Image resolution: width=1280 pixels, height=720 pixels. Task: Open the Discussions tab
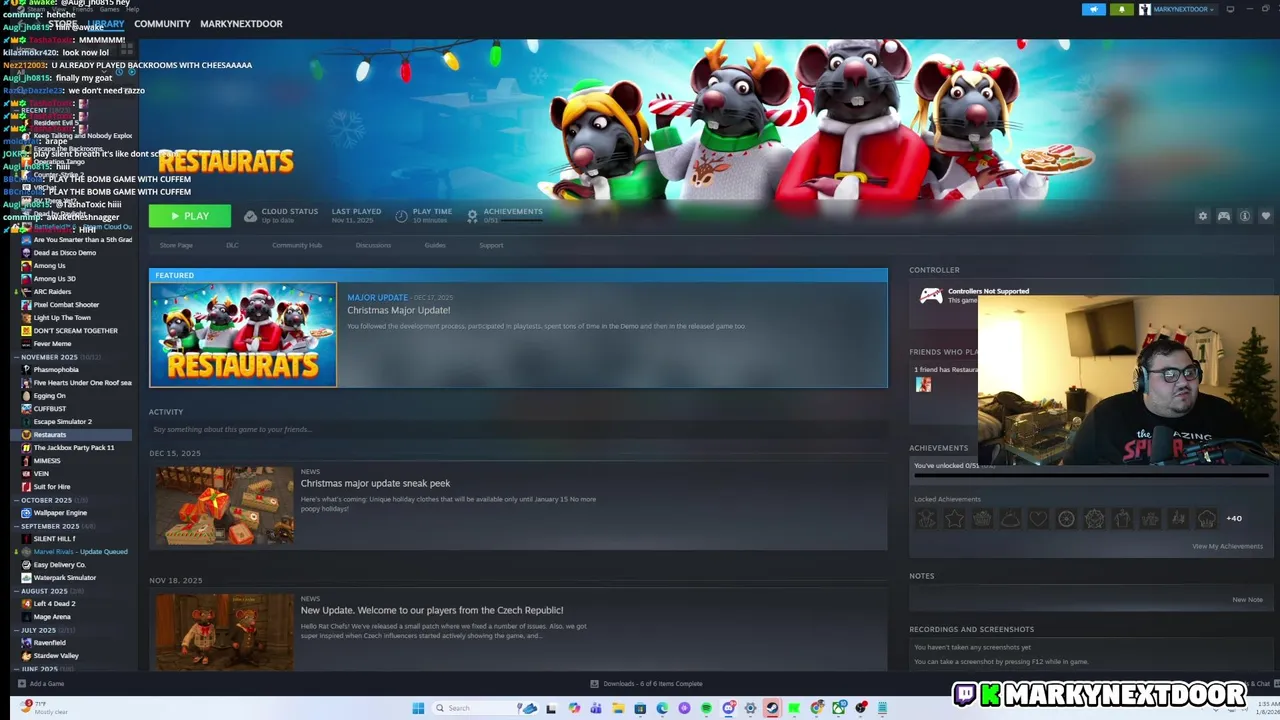pyautogui.click(x=373, y=245)
